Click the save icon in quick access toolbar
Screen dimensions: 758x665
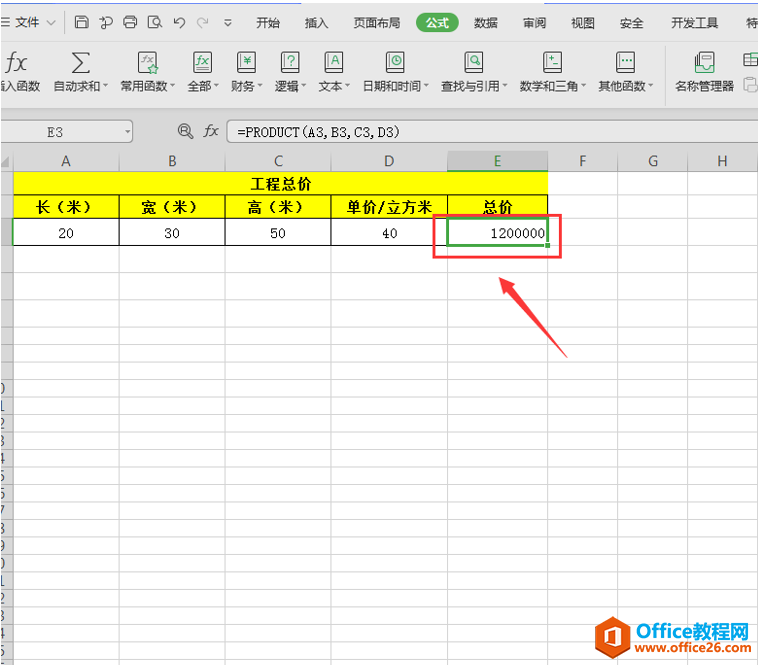[82, 22]
